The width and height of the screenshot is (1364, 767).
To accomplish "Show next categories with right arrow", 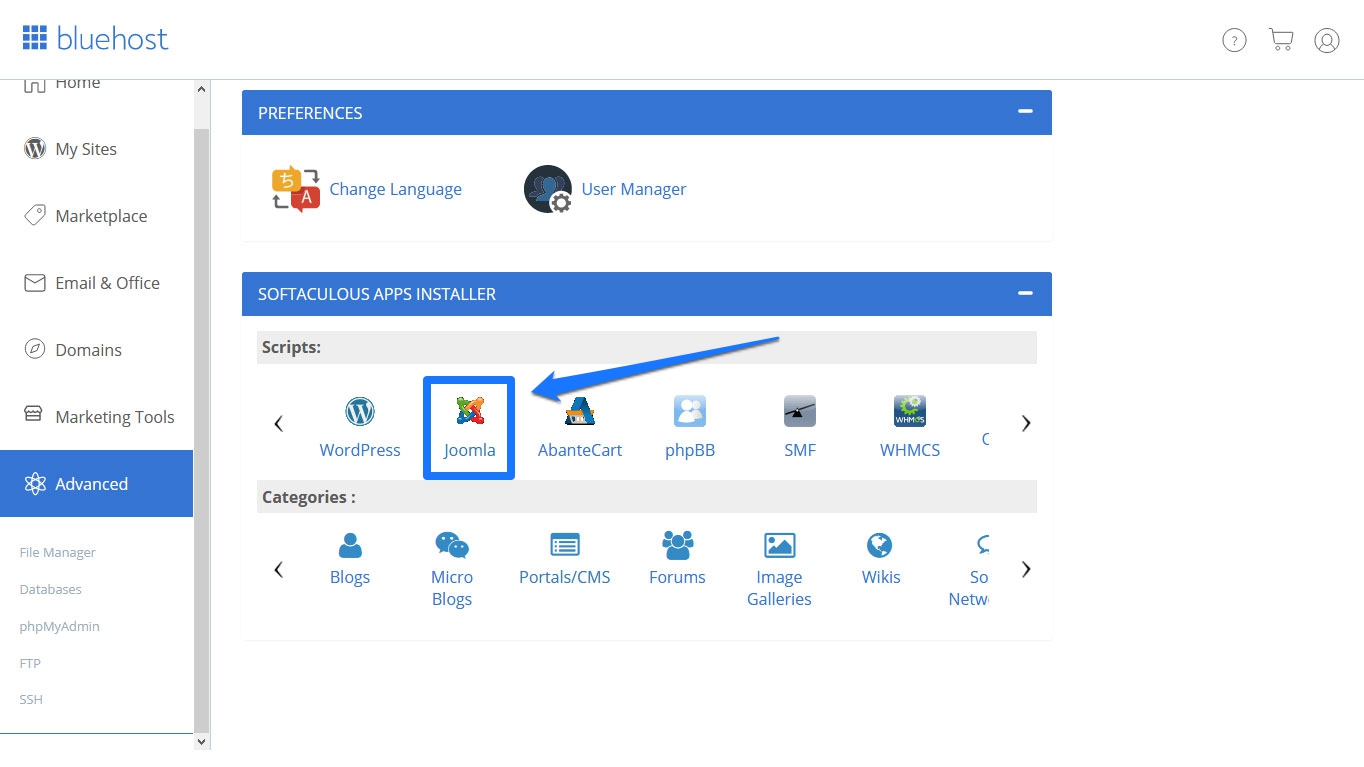I will click(1026, 569).
